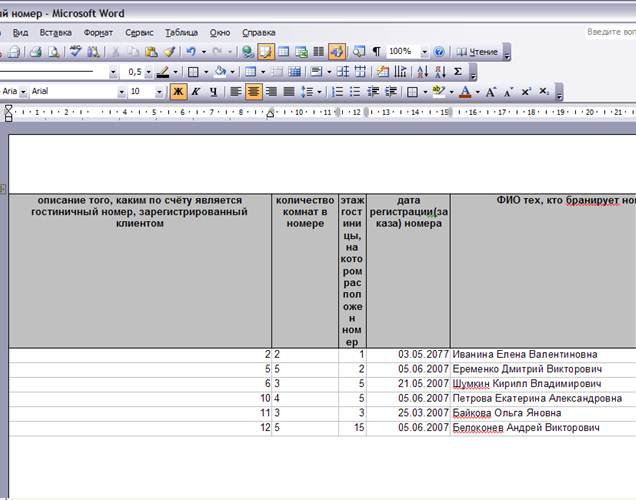636x500 pixels.
Task: Increase paragraph indent
Action: [391, 92]
